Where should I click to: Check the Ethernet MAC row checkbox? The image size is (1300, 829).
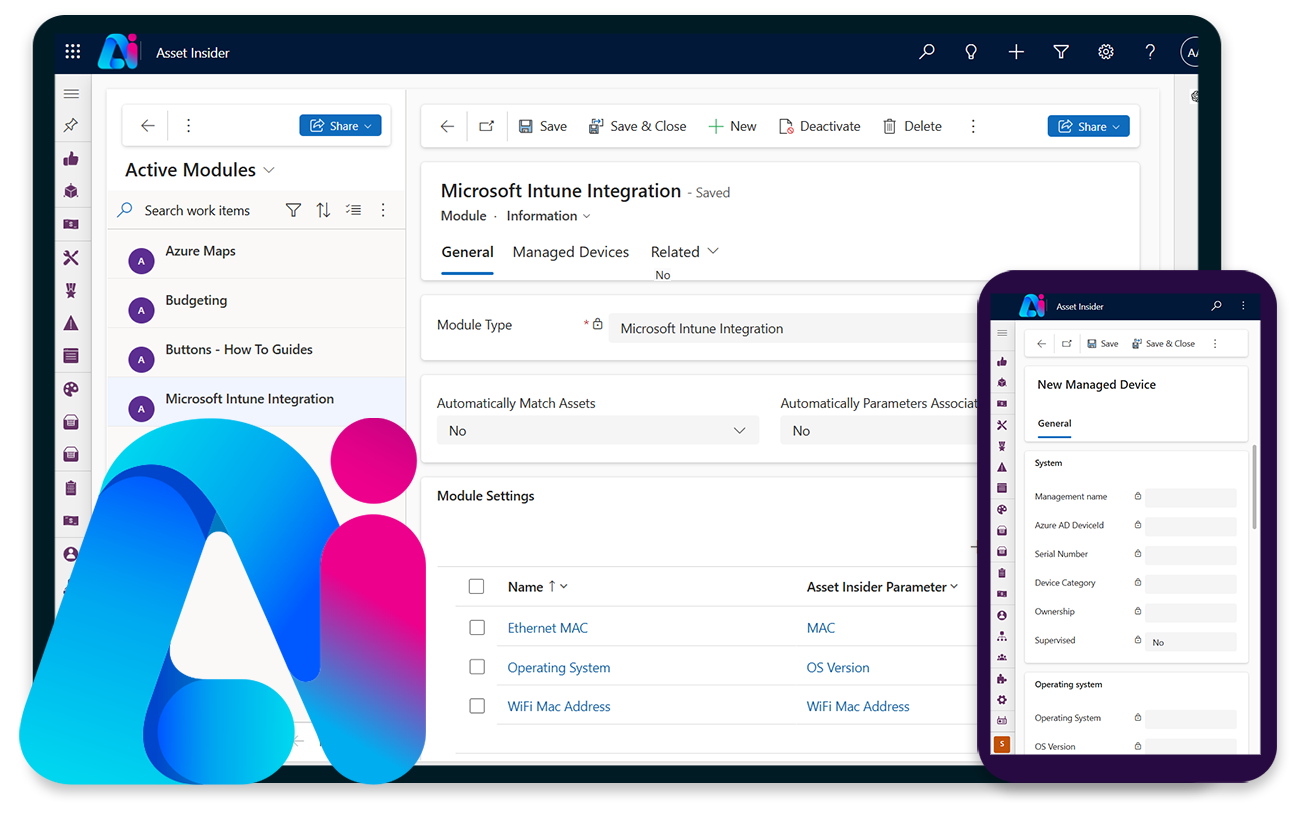pos(477,628)
